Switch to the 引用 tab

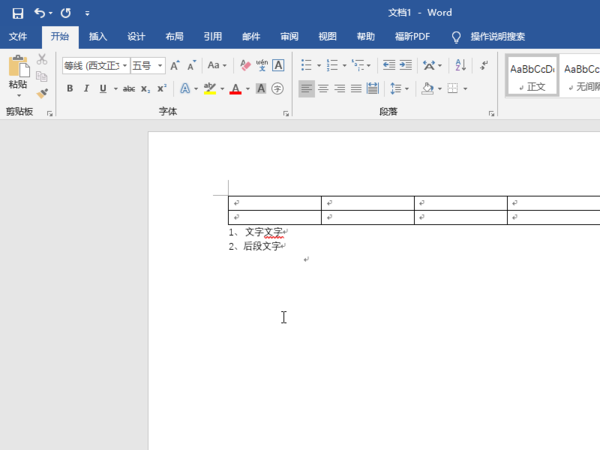(213, 37)
